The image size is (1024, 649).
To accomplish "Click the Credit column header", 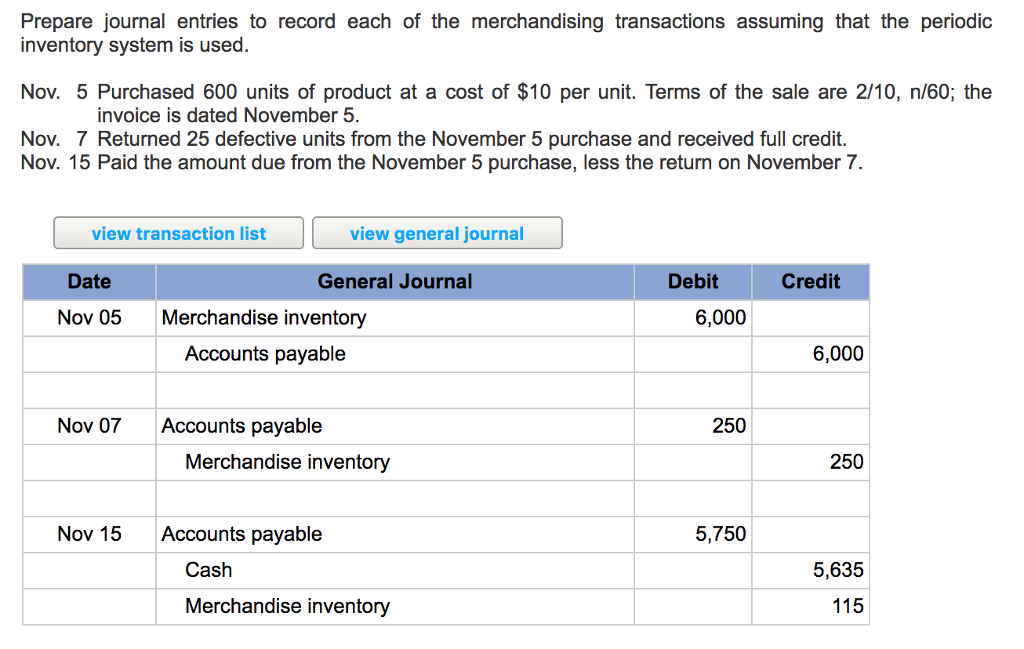I will pos(810,282).
